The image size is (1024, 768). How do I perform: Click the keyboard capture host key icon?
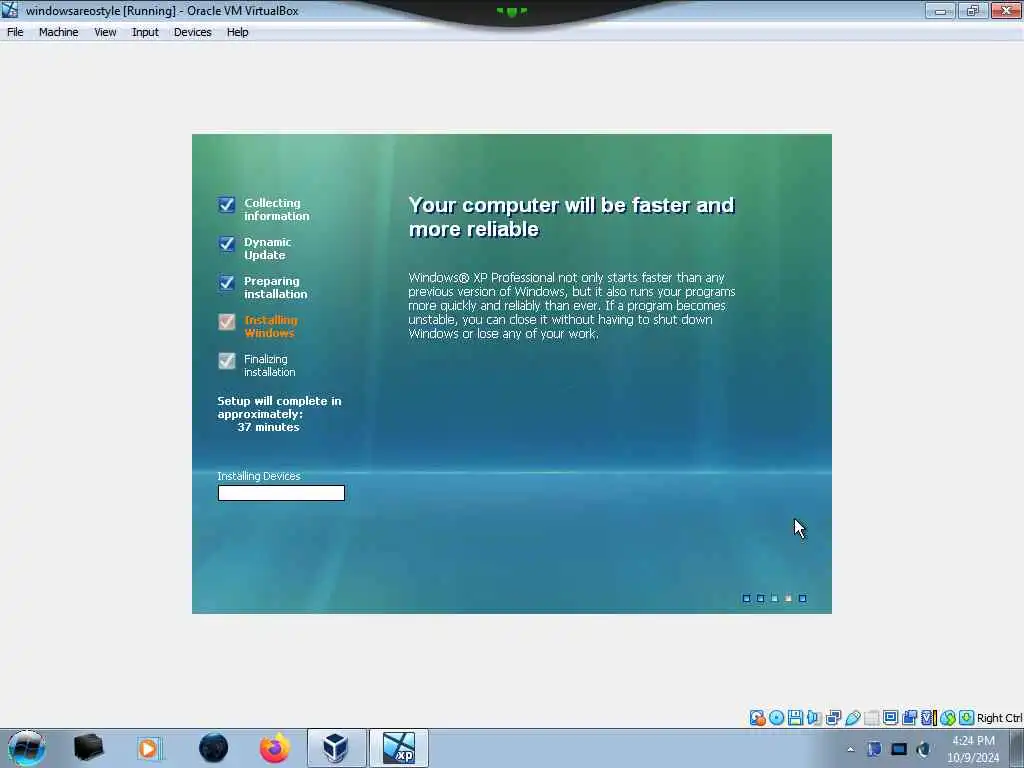(967, 718)
